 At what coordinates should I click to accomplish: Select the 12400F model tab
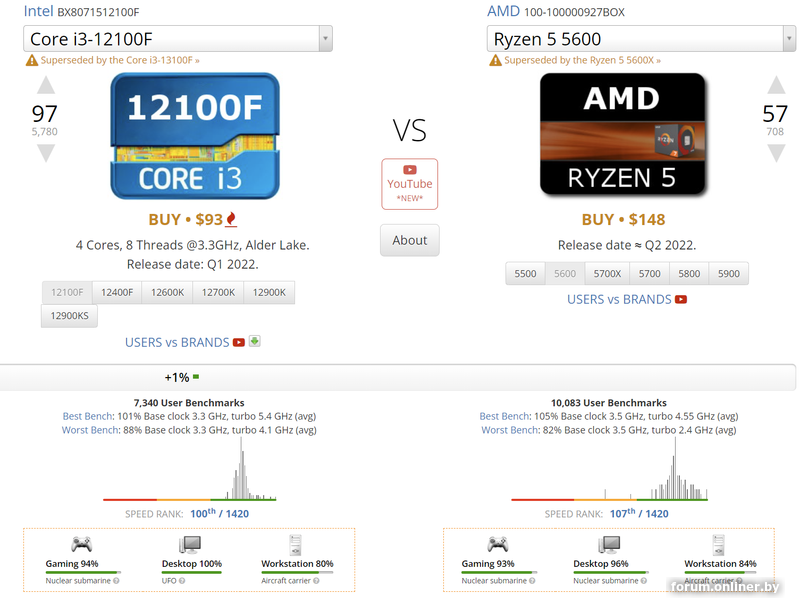click(x=117, y=292)
